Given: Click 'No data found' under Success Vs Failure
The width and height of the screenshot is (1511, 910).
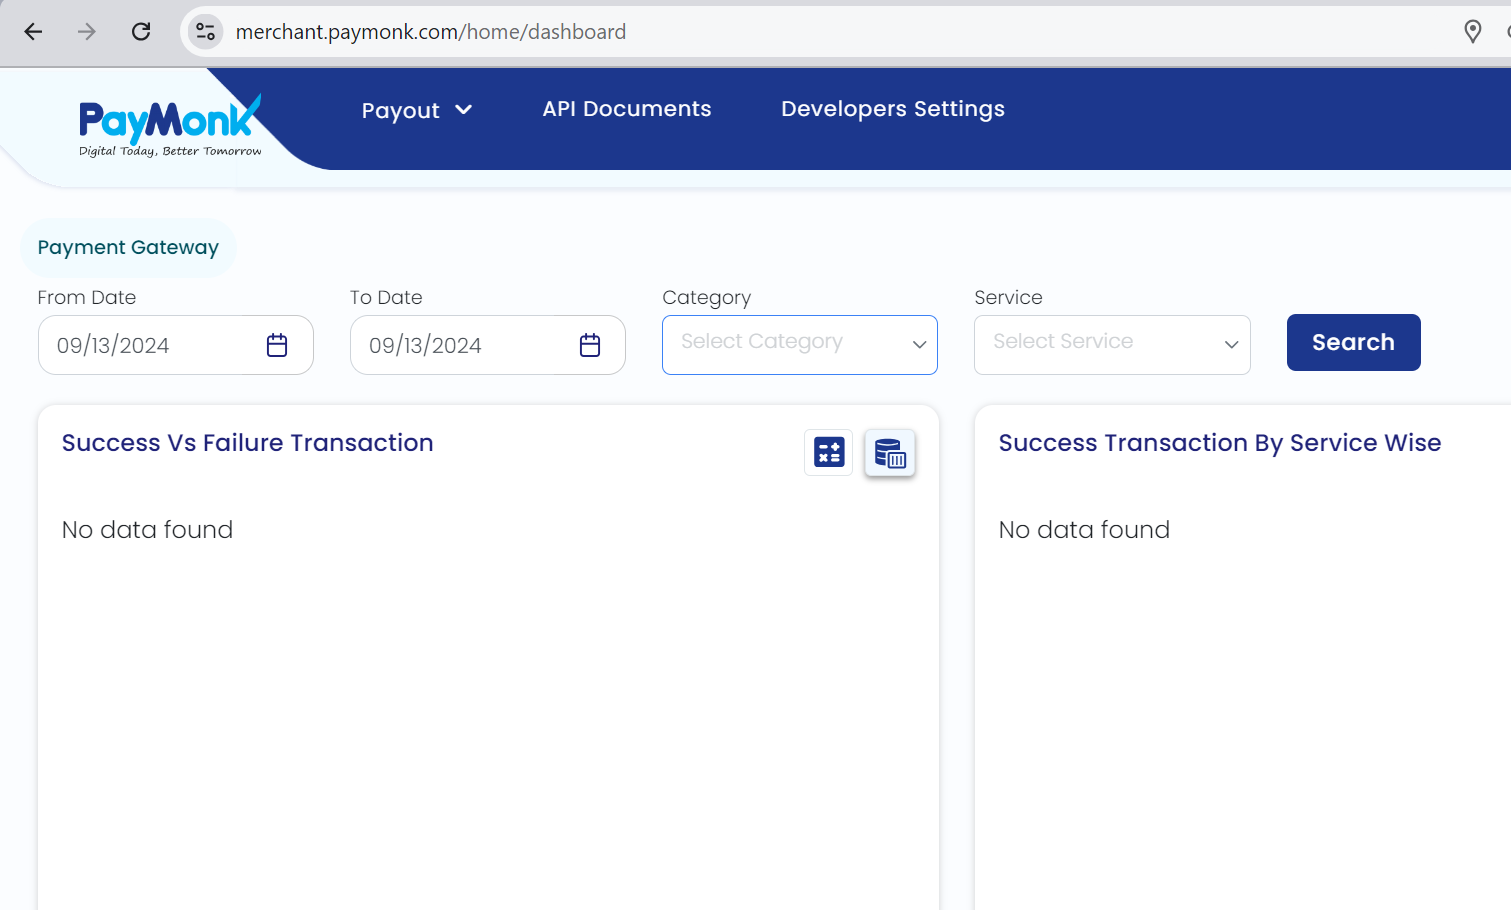Looking at the screenshot, I should [x=147, y=530].
